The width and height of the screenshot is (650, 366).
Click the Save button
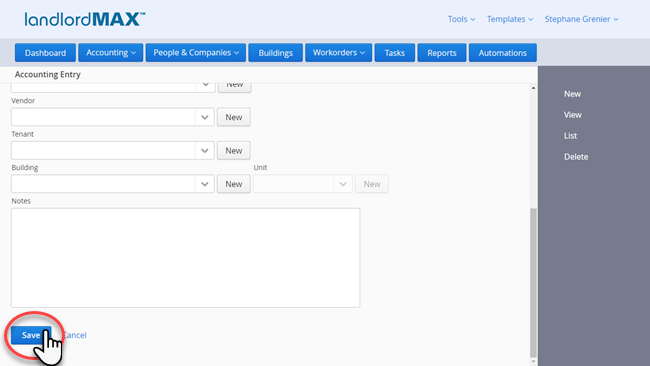tap(31, 335)
